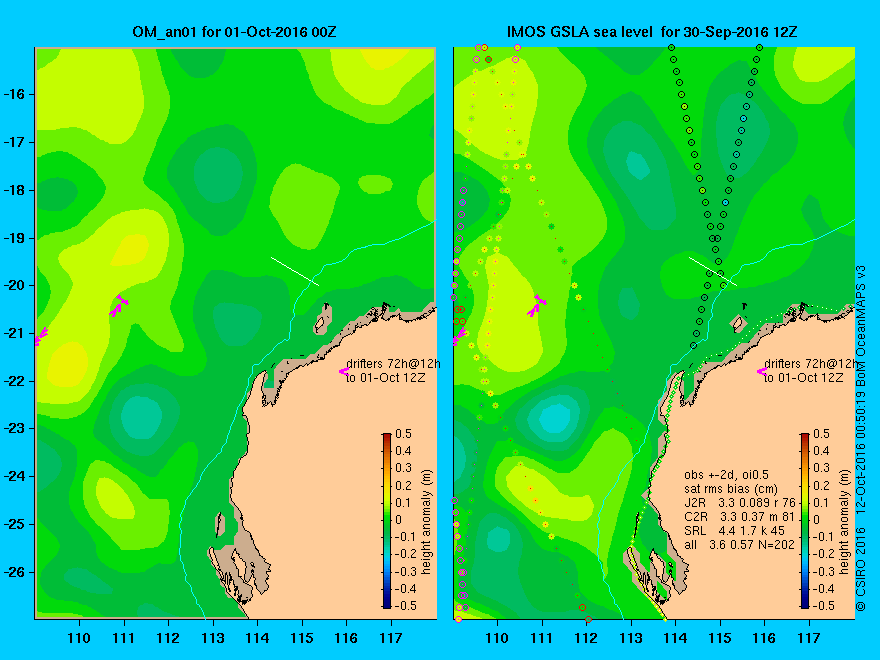
Task: Click the title 'IMOS GSLA sea level for 30-Sep-2016 12Z'
Action: [652, 32]
